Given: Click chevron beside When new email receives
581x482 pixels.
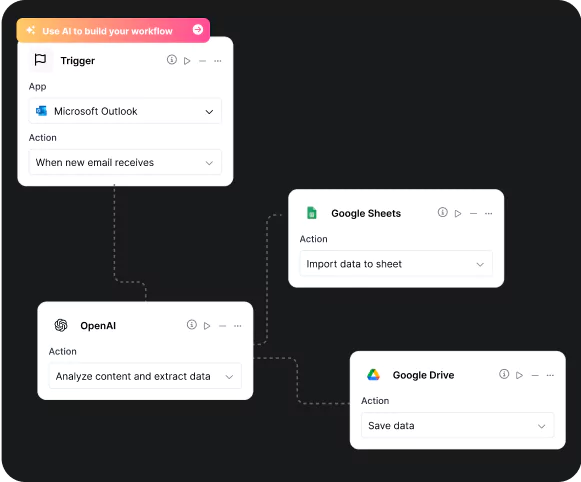Looking at the screenshot, I should [x=209, y=163].
